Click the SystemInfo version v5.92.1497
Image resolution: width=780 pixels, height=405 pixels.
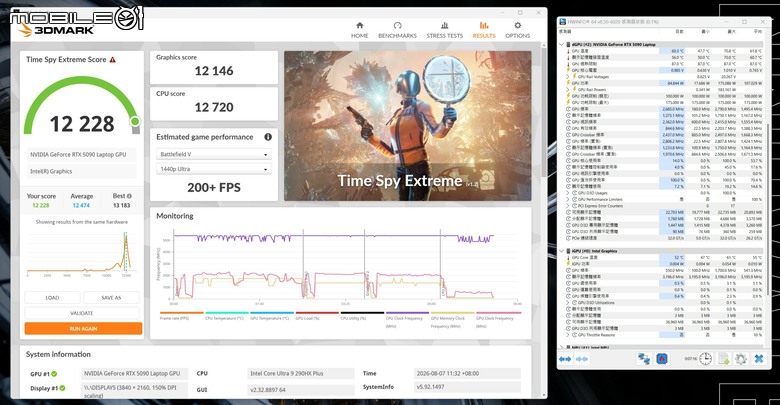tap(467, 387)
